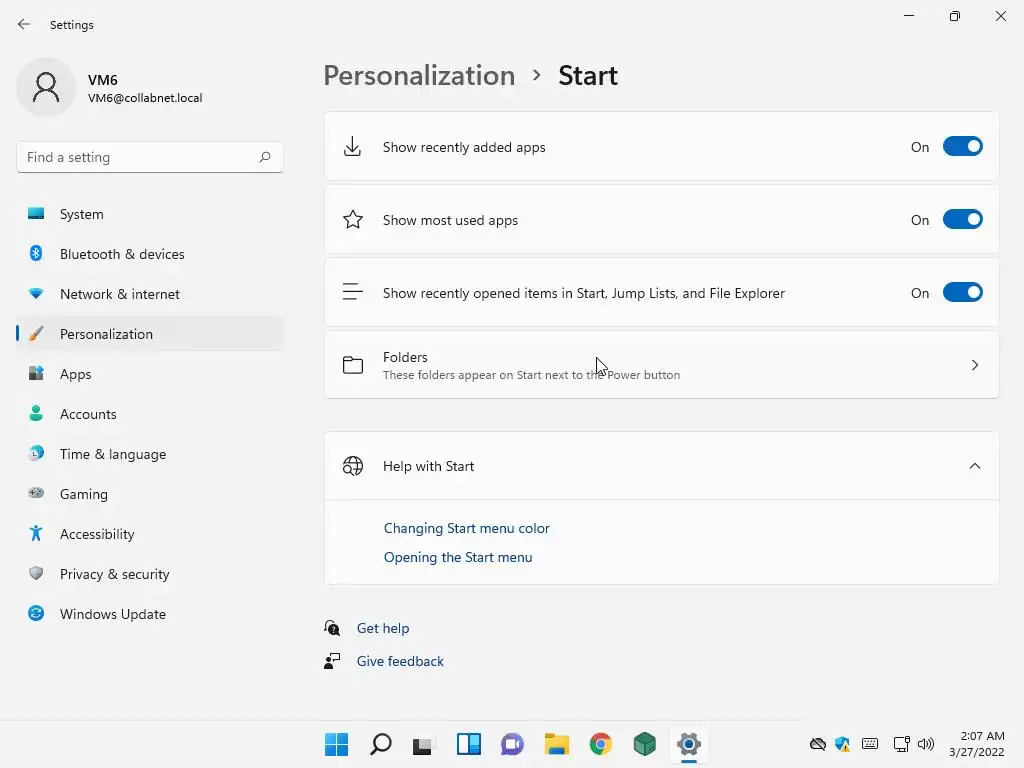Toggle Show recently opened items switch
Screen dimensions: 1024x768
pyautogui.click(x=962, y=293)
